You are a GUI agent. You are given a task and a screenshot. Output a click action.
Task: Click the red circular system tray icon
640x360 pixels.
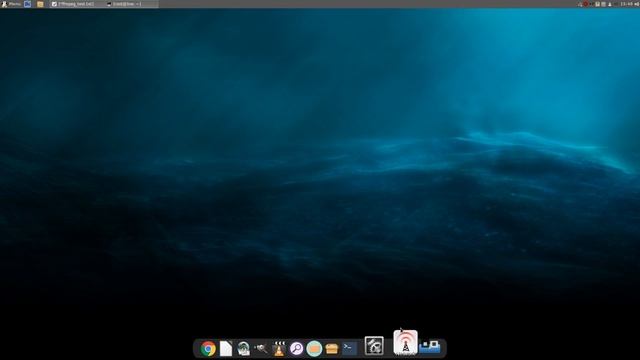pyautogui.click(x=585, y=4)
